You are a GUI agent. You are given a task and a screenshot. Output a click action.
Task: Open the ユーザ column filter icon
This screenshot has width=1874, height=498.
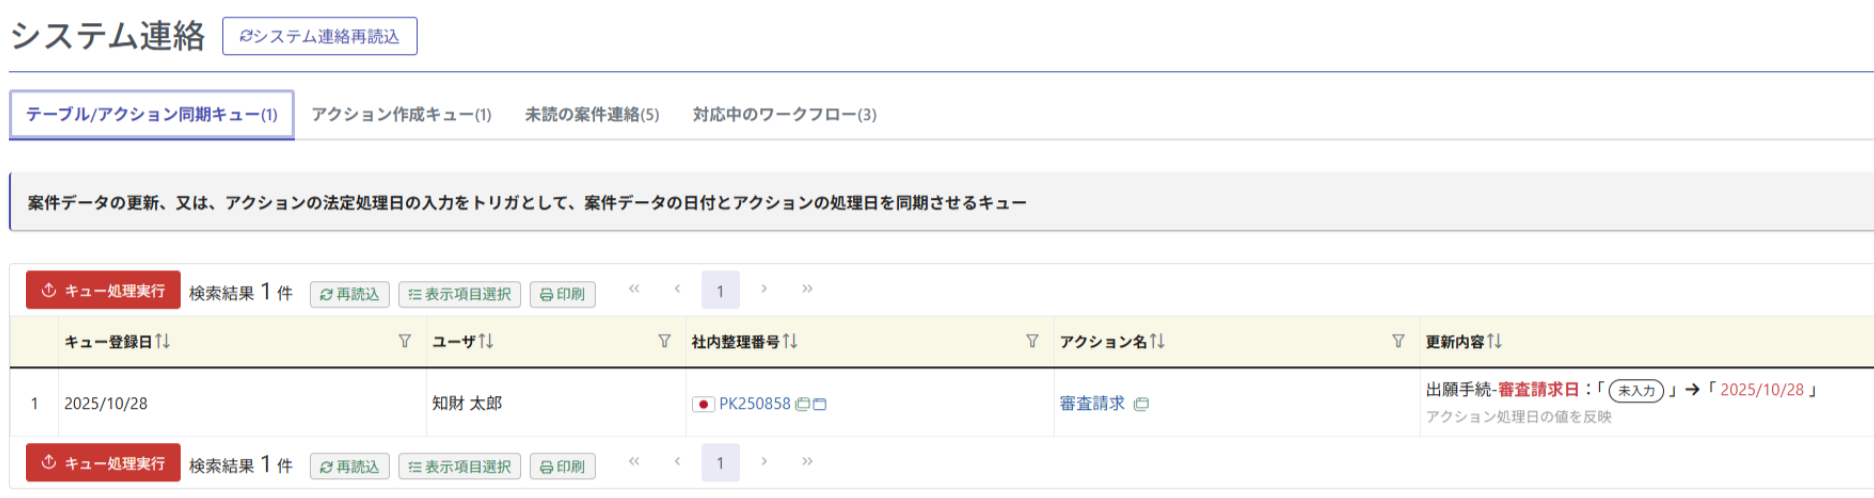tap(664, 342)
